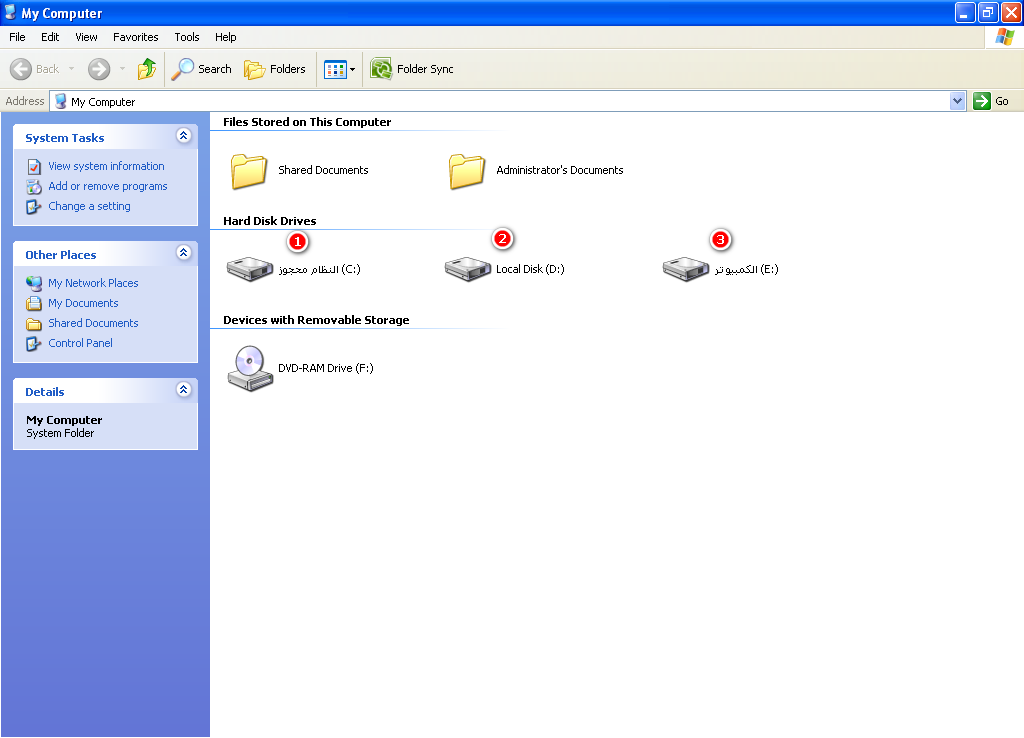The image size is (1024, 738).
Task: Open Administrator's Documents folder icon
Action: click(x=467, y=171)
